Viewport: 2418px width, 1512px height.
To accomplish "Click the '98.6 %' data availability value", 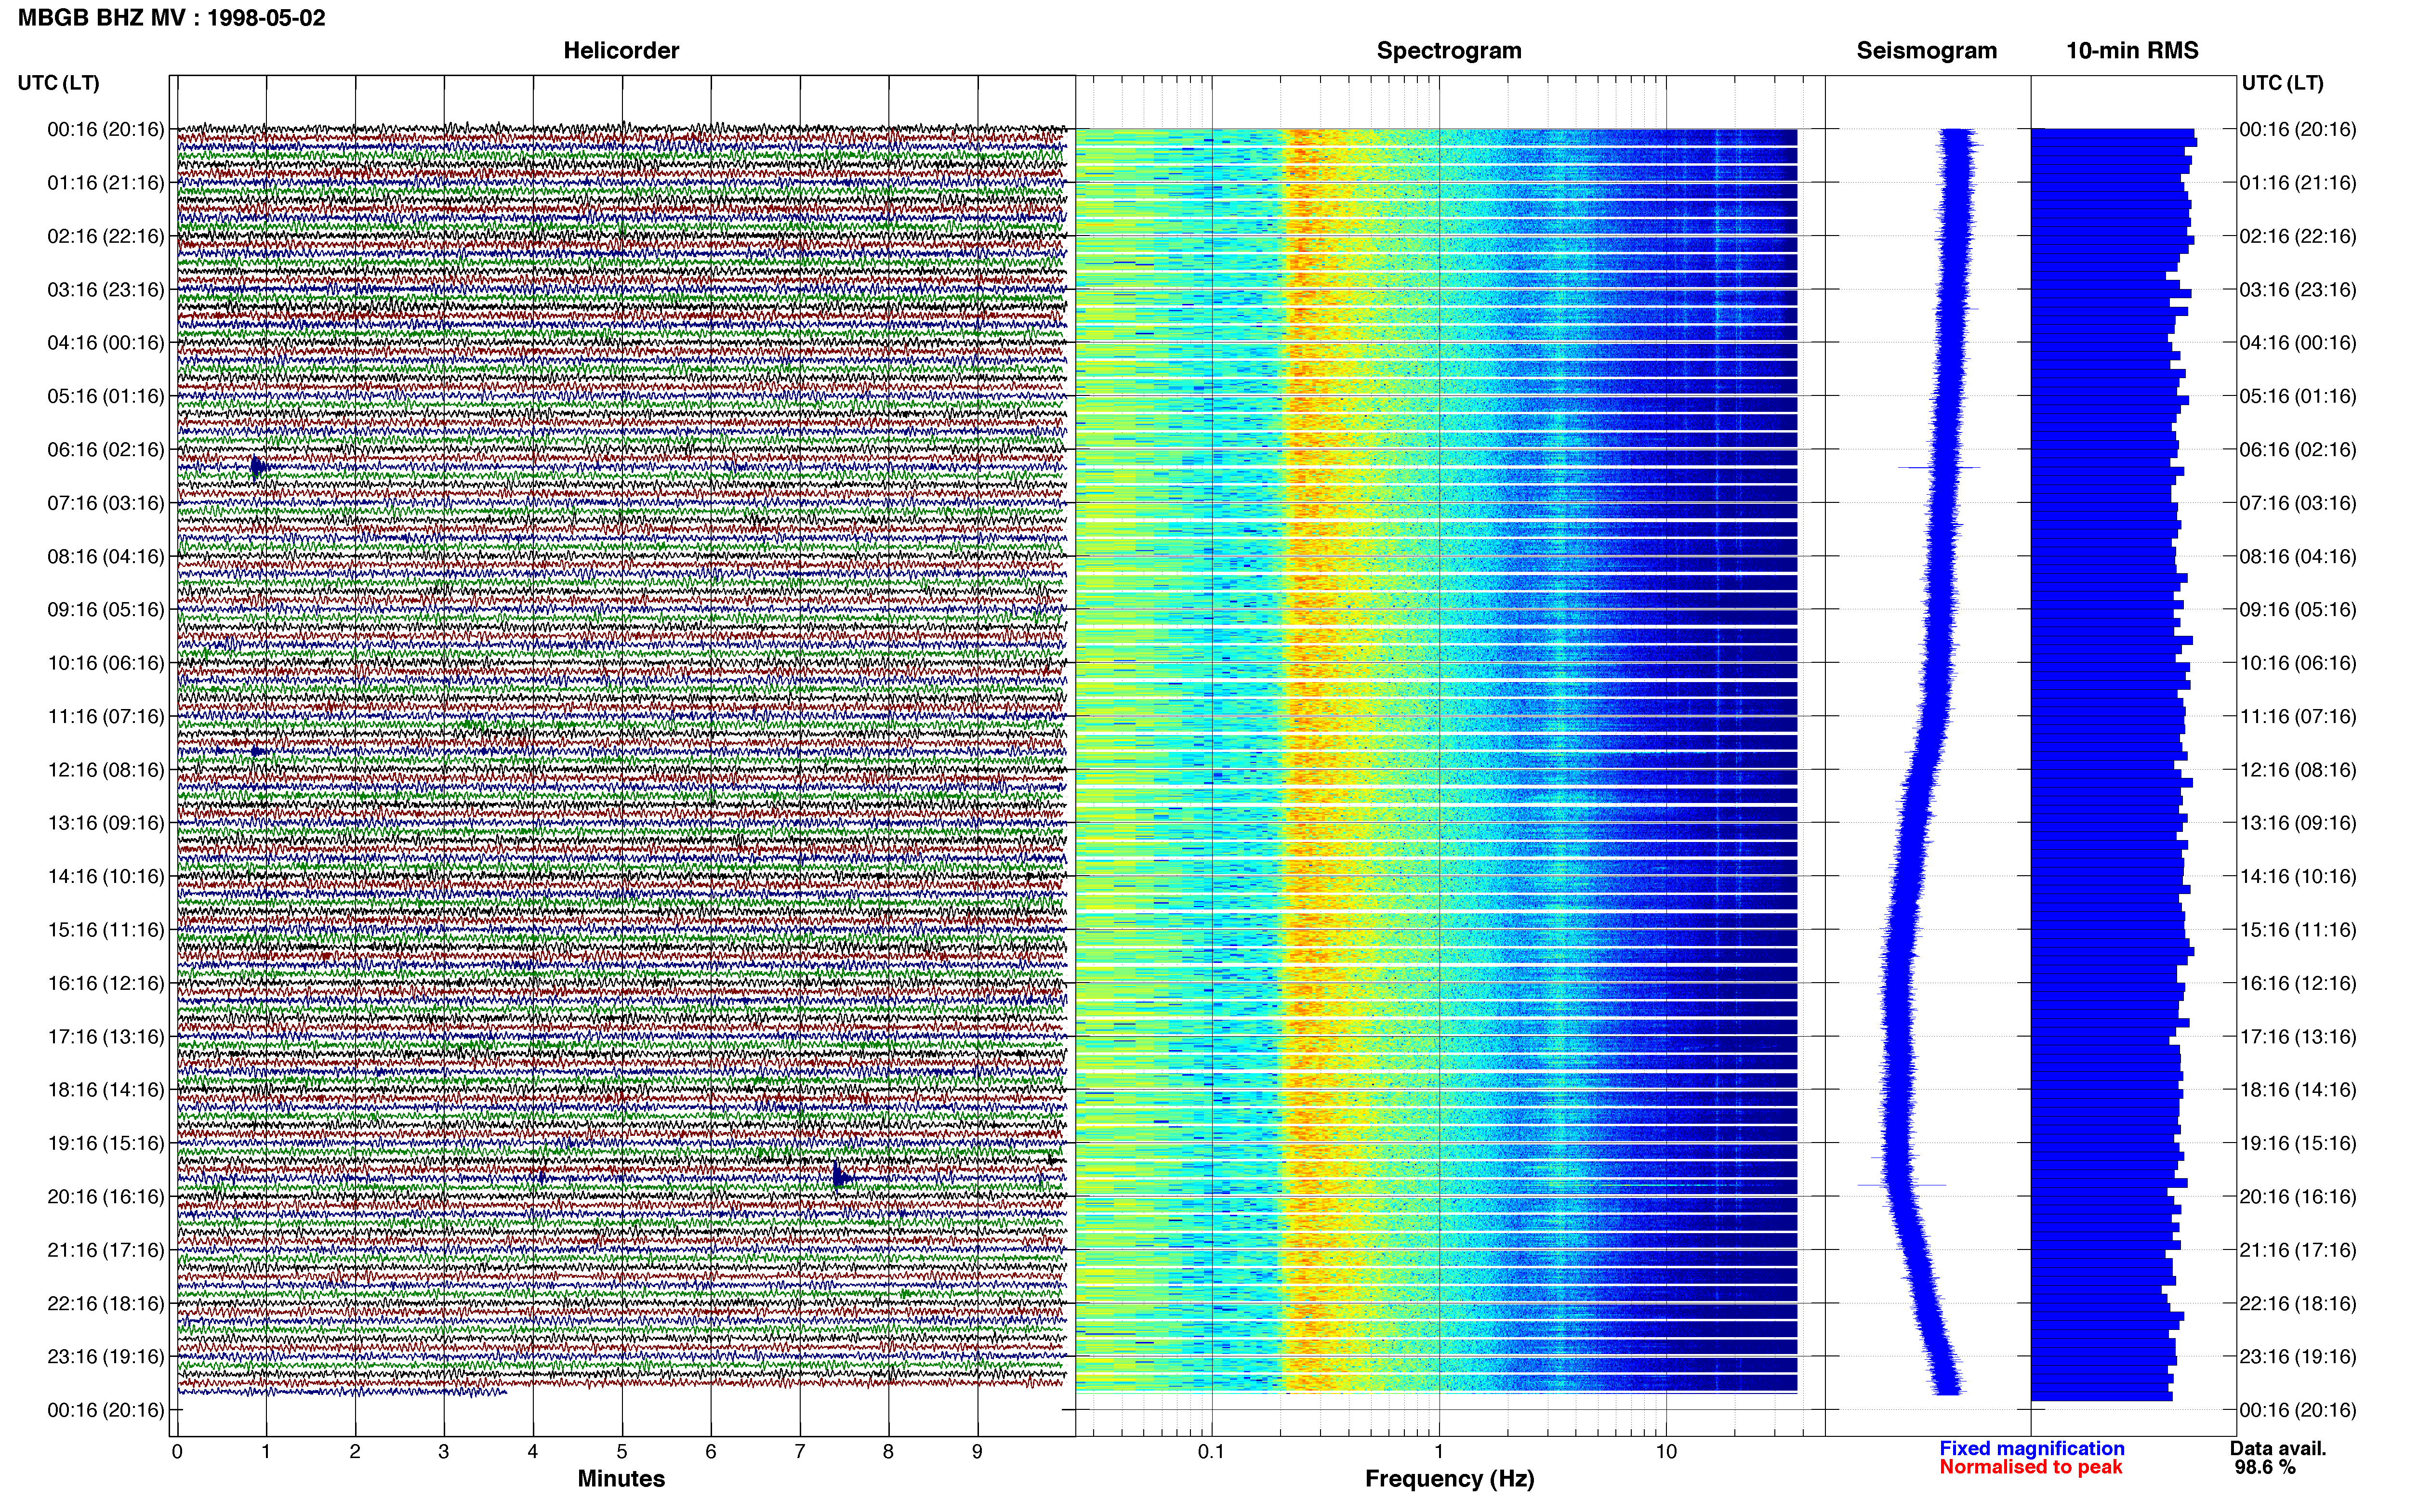I will tap(2265, 1467).
